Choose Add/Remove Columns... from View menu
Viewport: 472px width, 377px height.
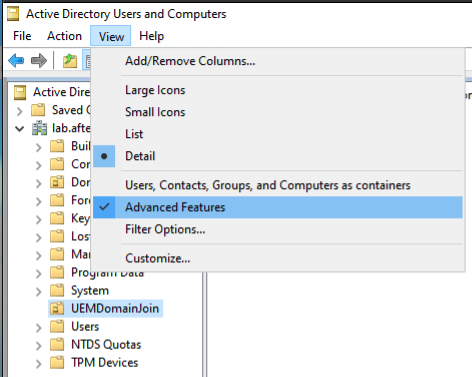278,61
